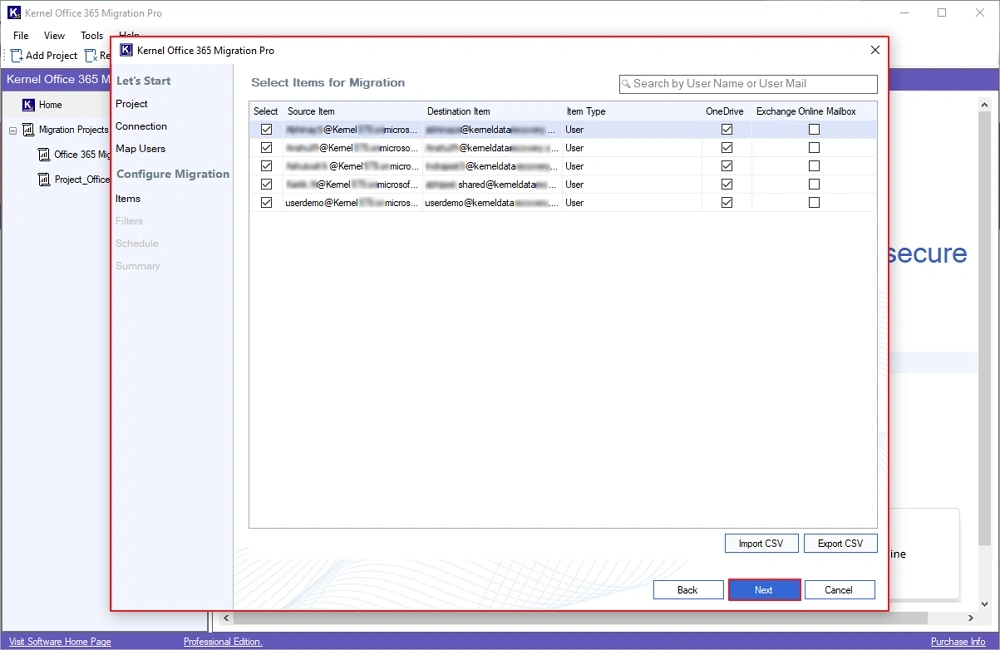This screenshot has width=1000, height=650.
Task: Click the Kernel logo in dialog title bar
Action: click(x=126, y=50)
